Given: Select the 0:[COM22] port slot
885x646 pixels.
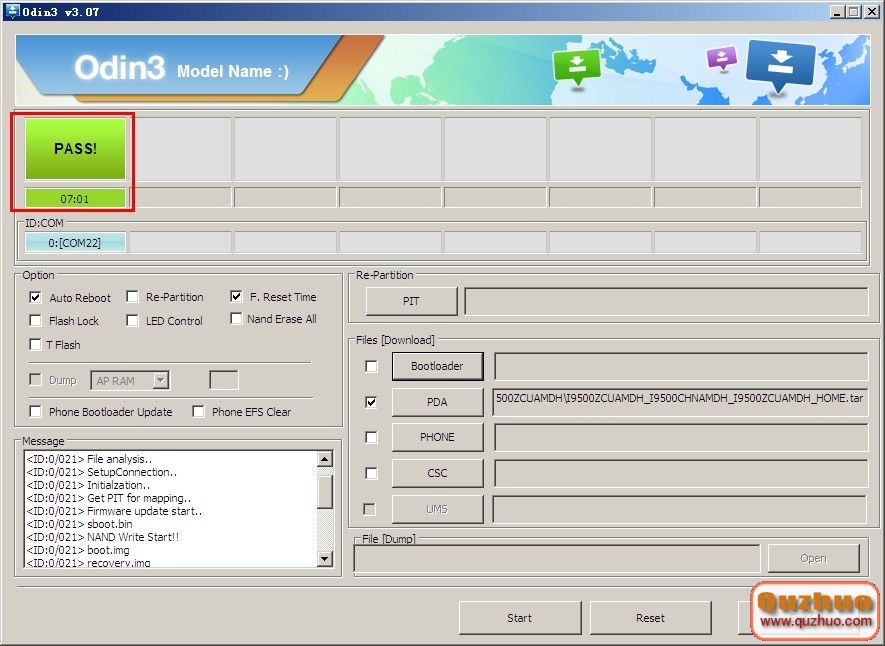Looking at the screenshot, I should coord(75,243).
